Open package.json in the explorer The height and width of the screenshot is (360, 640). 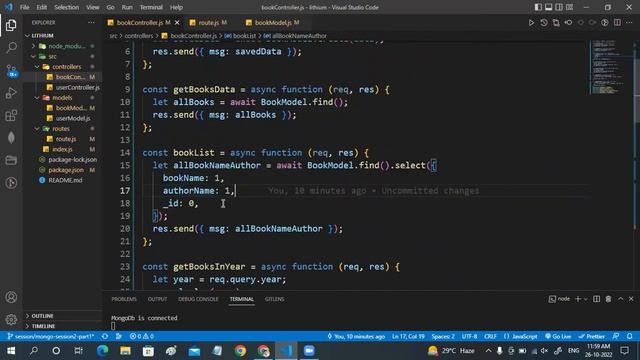(66, 170)
